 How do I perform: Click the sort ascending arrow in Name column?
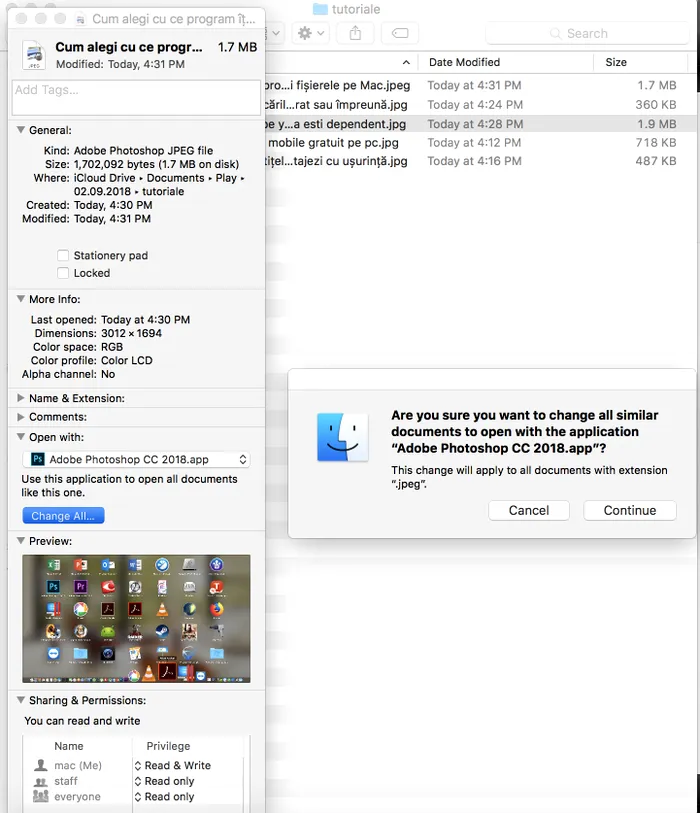406,62
